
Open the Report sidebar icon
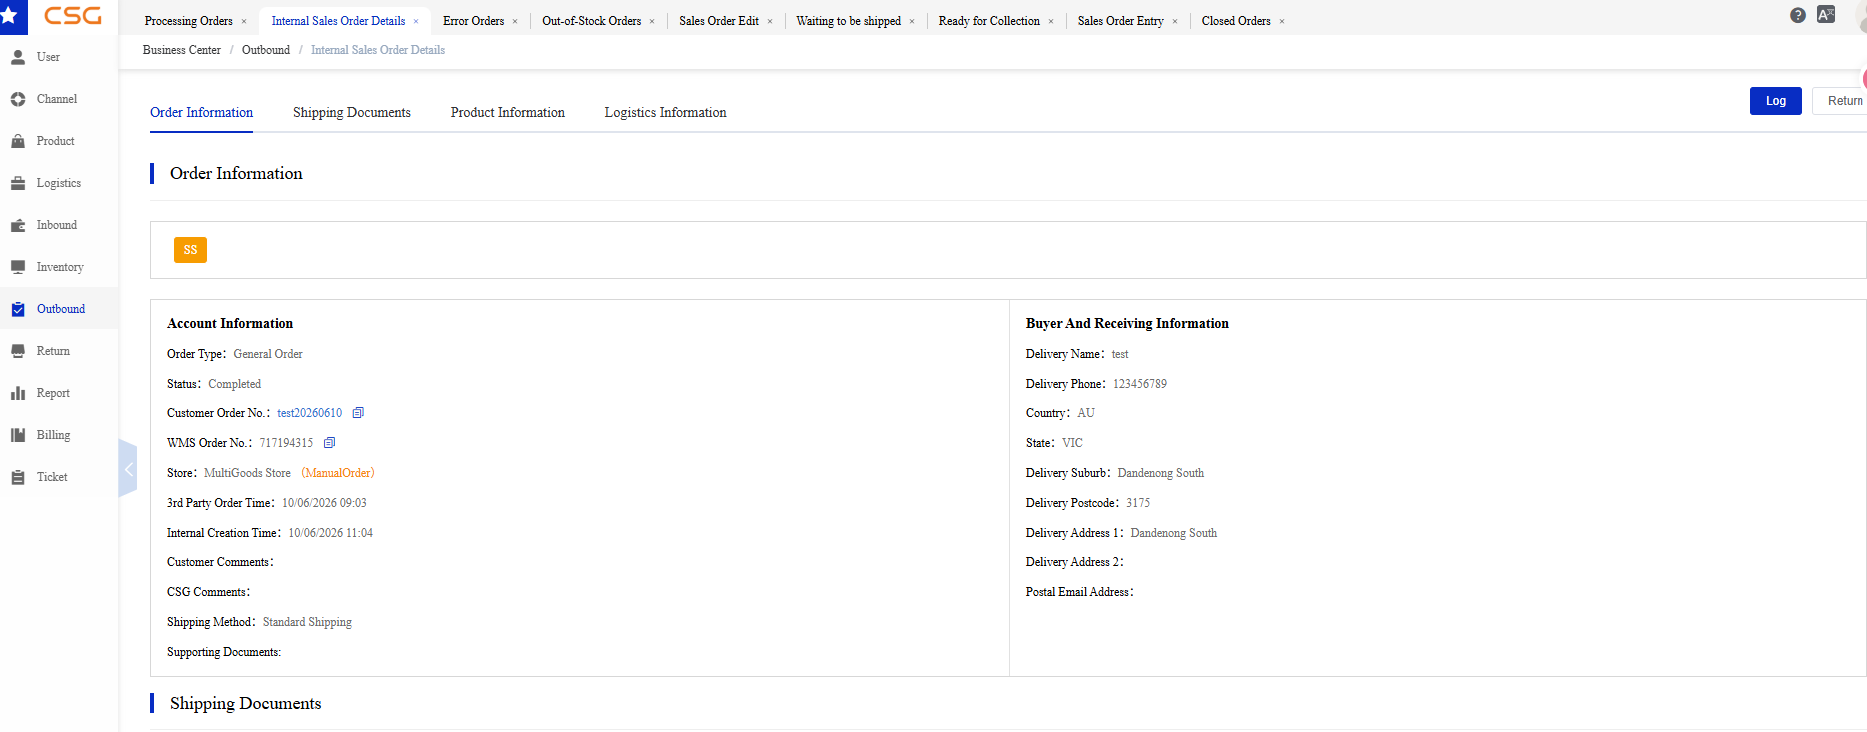tap(18, 393)
